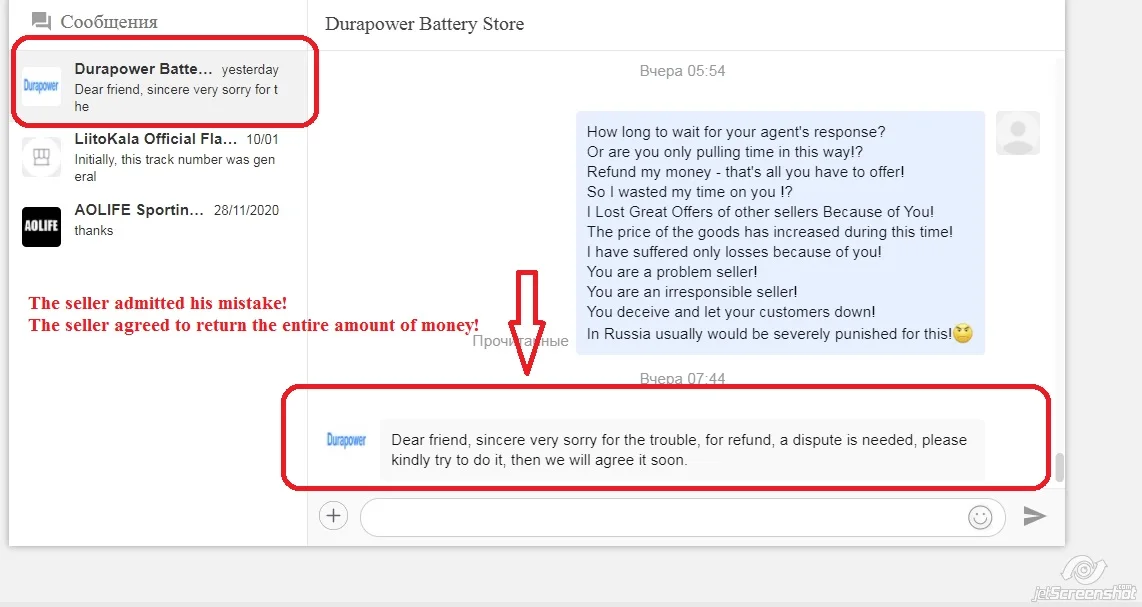Image resolution: width=1142 pixels, height=607 pixels.
Task: Click the Durapower logo in conversation list
Action: 41,86
